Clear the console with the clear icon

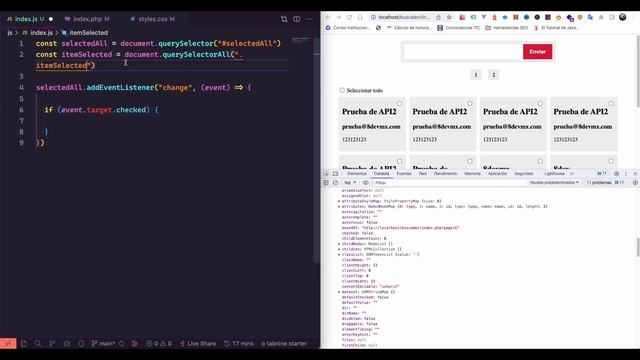coord(335,183)
